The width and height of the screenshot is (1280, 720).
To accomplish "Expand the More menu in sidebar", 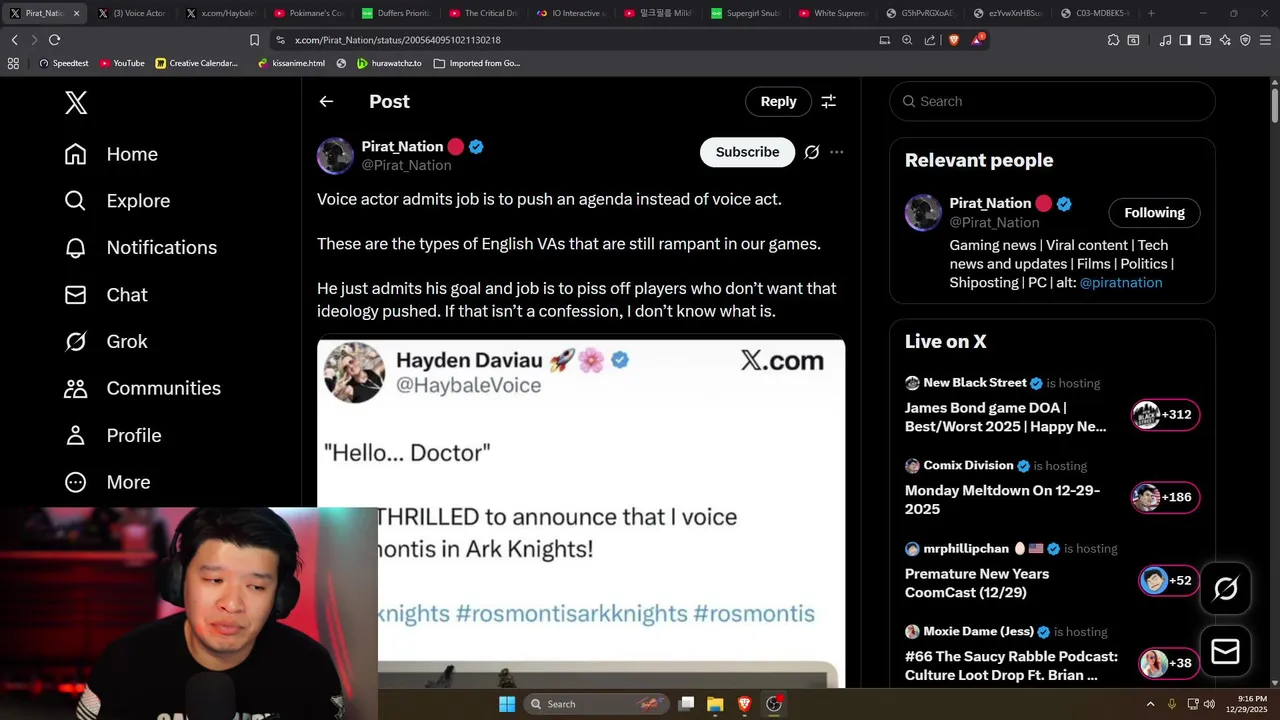I will (x=107, y=482).
